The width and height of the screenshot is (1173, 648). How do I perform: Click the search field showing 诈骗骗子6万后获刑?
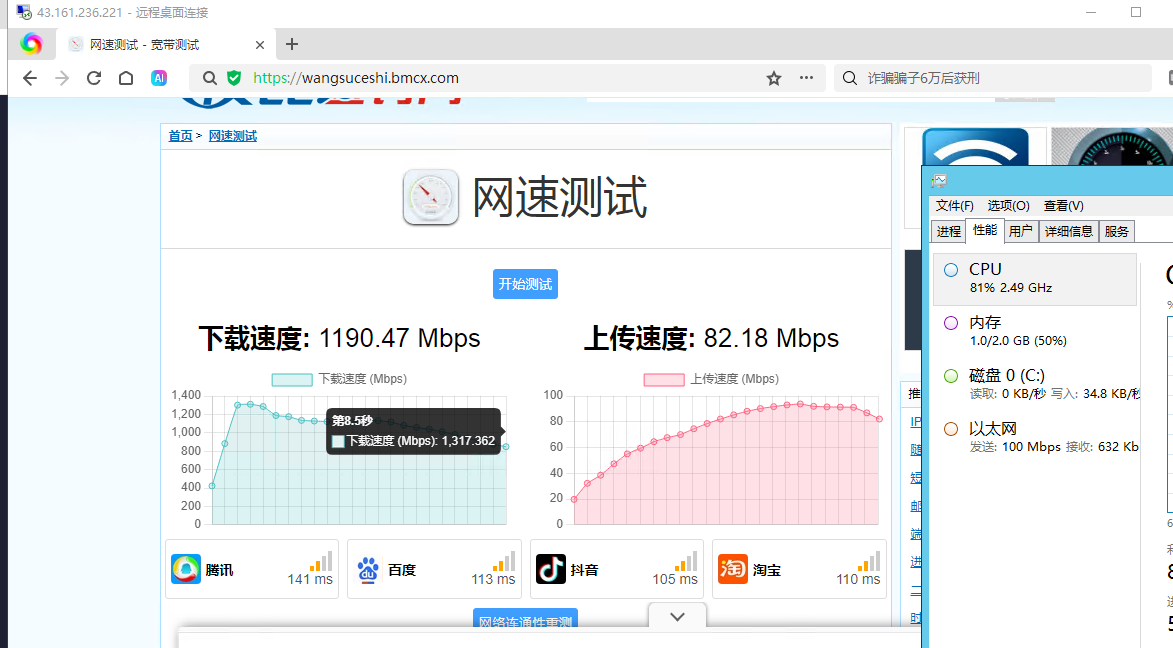click(990, 78)
